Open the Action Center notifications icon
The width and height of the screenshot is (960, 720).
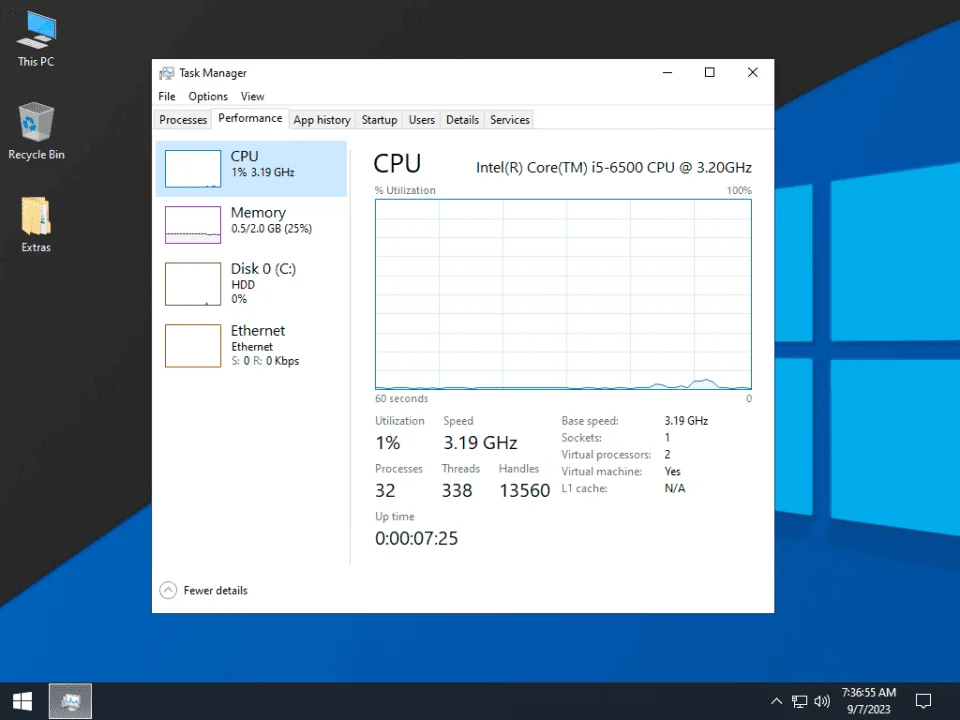923,701
